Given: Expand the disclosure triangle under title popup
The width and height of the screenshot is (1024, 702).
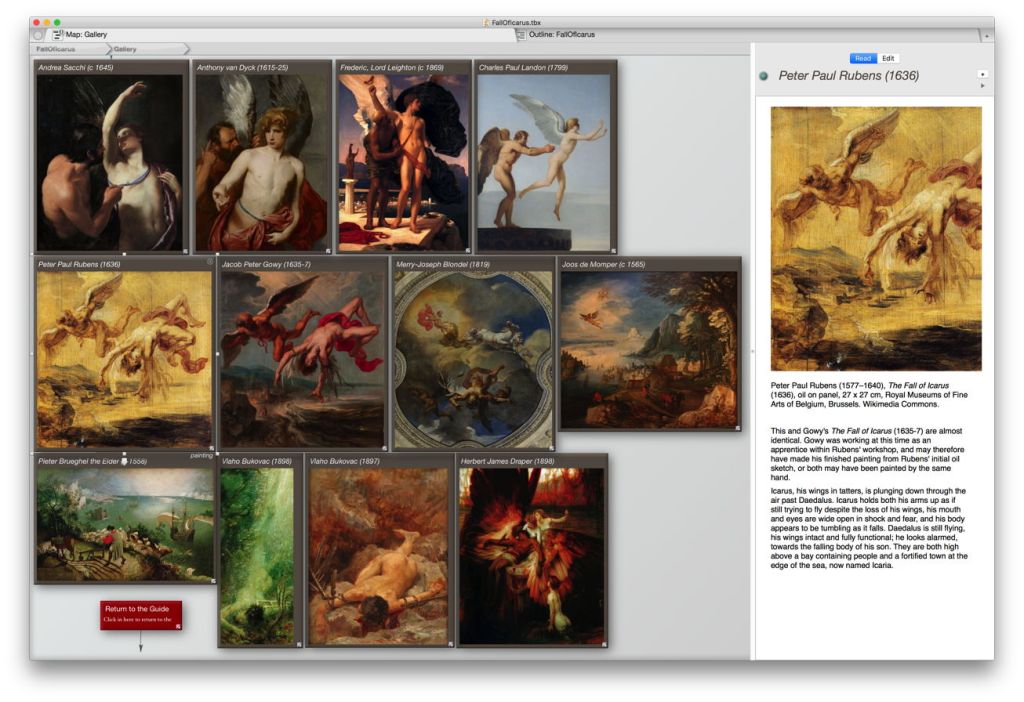Looking at the screenshot, I should pos(982,86).
